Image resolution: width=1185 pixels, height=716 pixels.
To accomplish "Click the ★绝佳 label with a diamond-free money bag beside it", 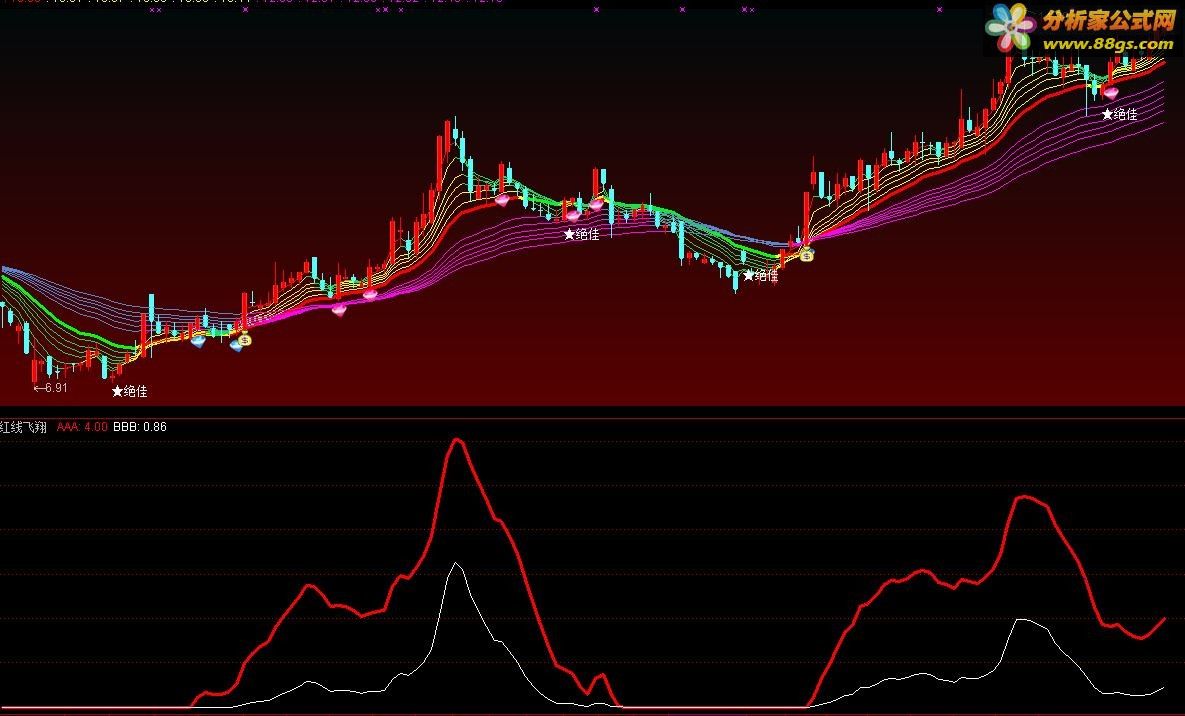I will coord(760,275).
